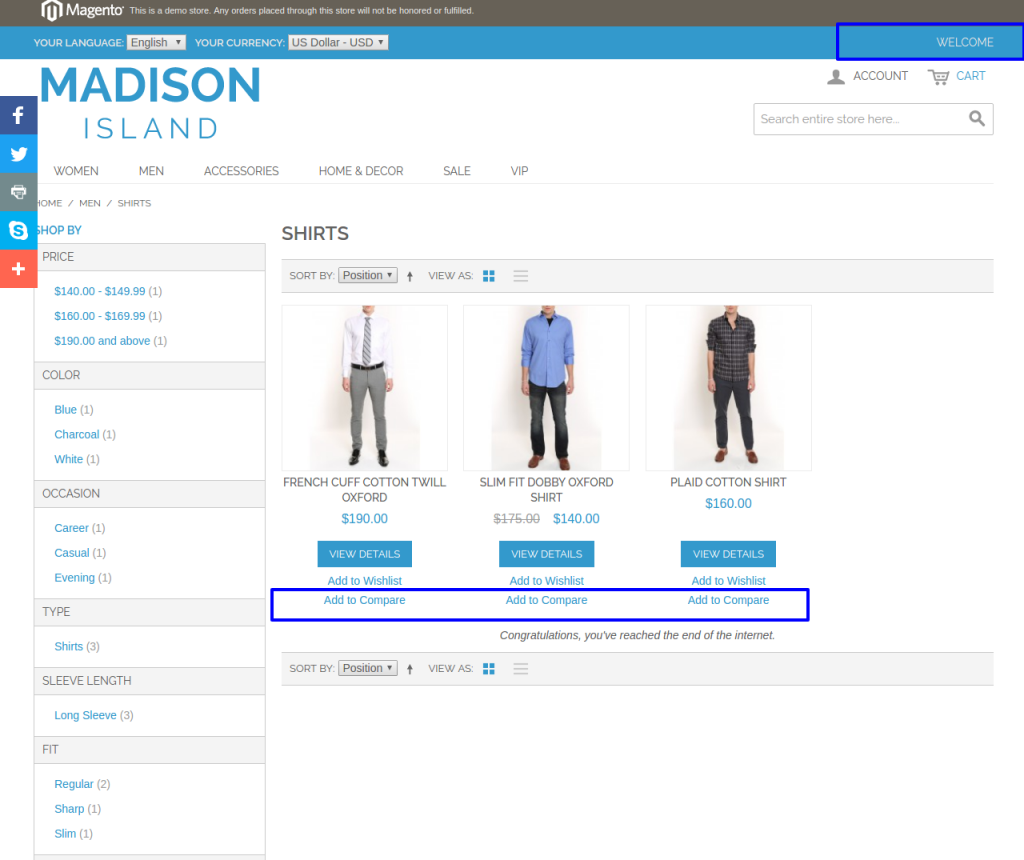Filter by Long Sleeve length

point(86,715)
